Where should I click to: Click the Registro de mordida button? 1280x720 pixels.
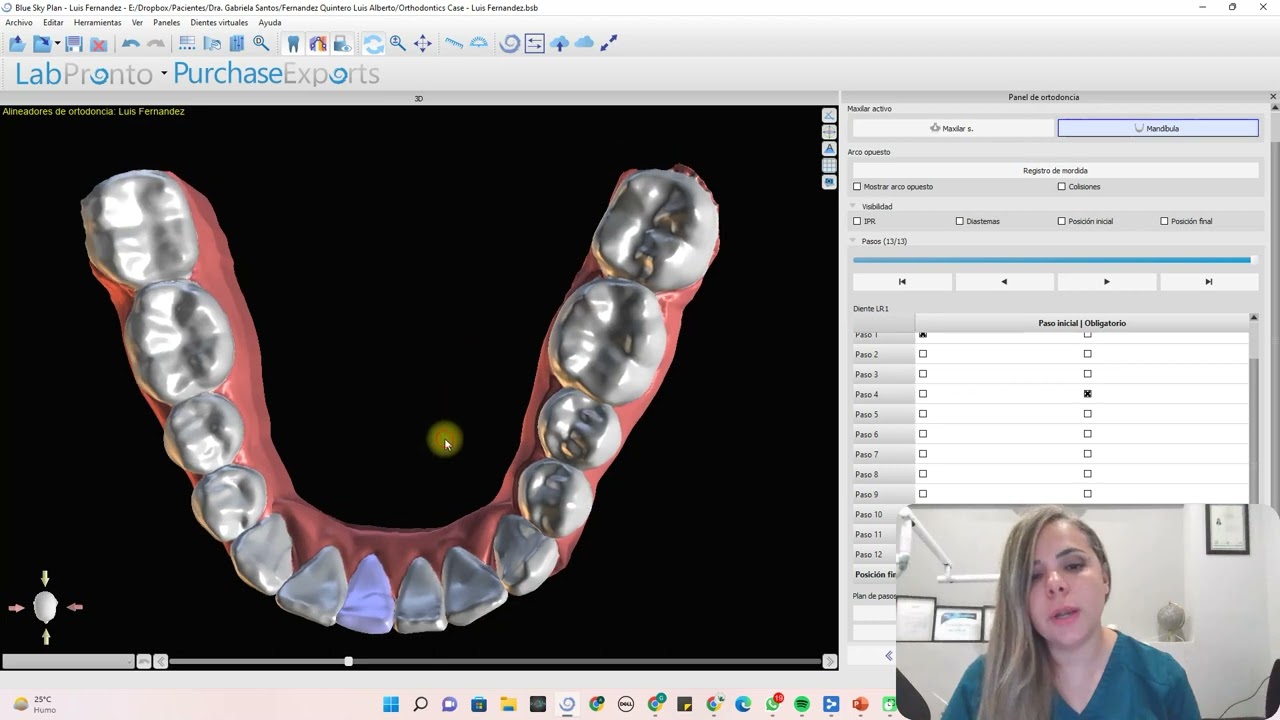[1055, 170]
